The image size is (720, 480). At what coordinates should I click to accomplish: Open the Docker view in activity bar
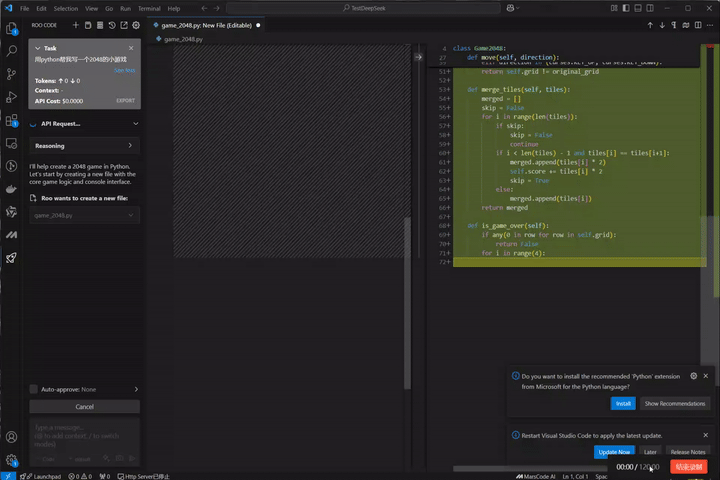12,188
